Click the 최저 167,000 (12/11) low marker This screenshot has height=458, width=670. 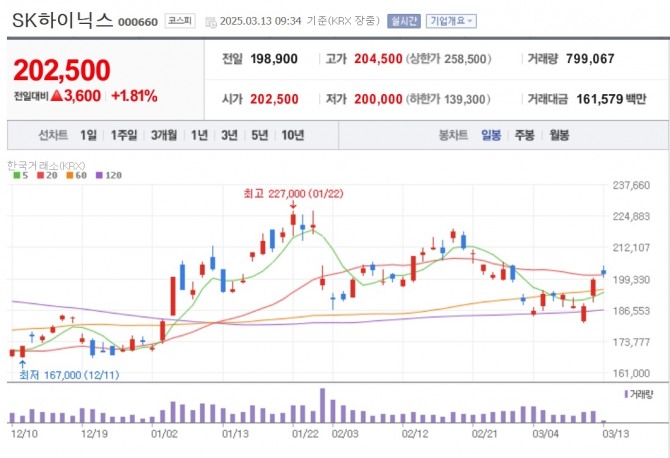[69, 375]
